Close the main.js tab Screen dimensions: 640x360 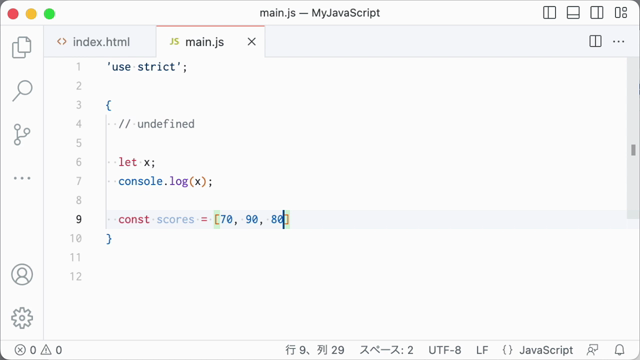[x=252, y=42]
